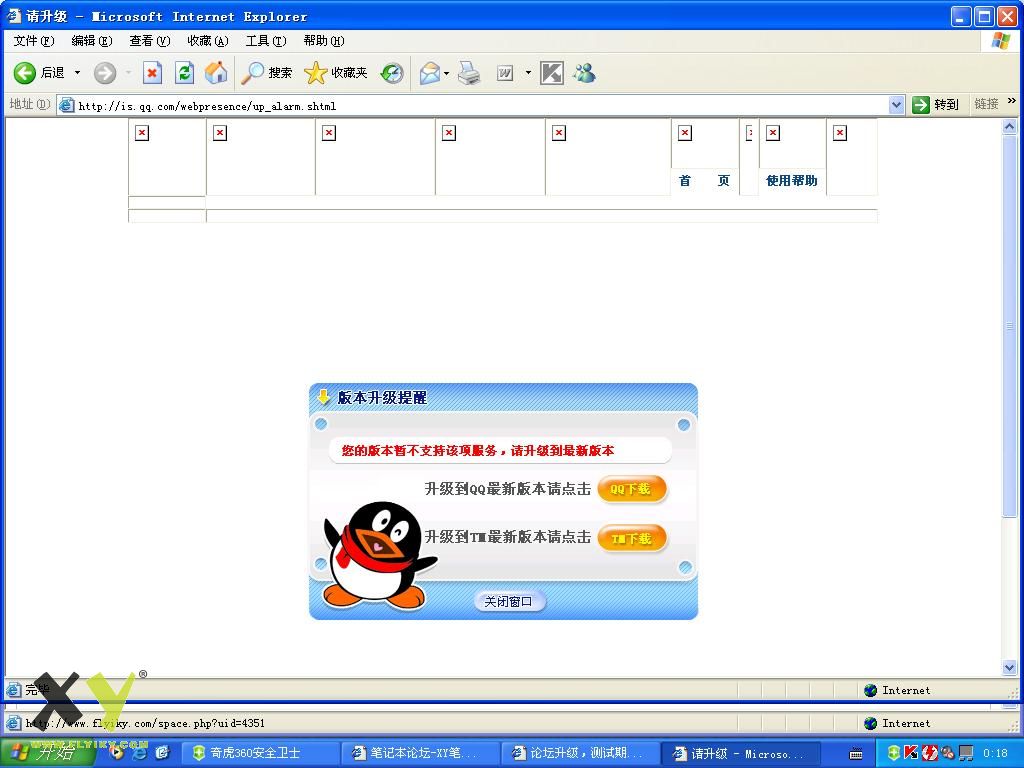This screenshot has height=768, width=1024.
Task: Open the Mail envelope icon
Action: (429, 72)
